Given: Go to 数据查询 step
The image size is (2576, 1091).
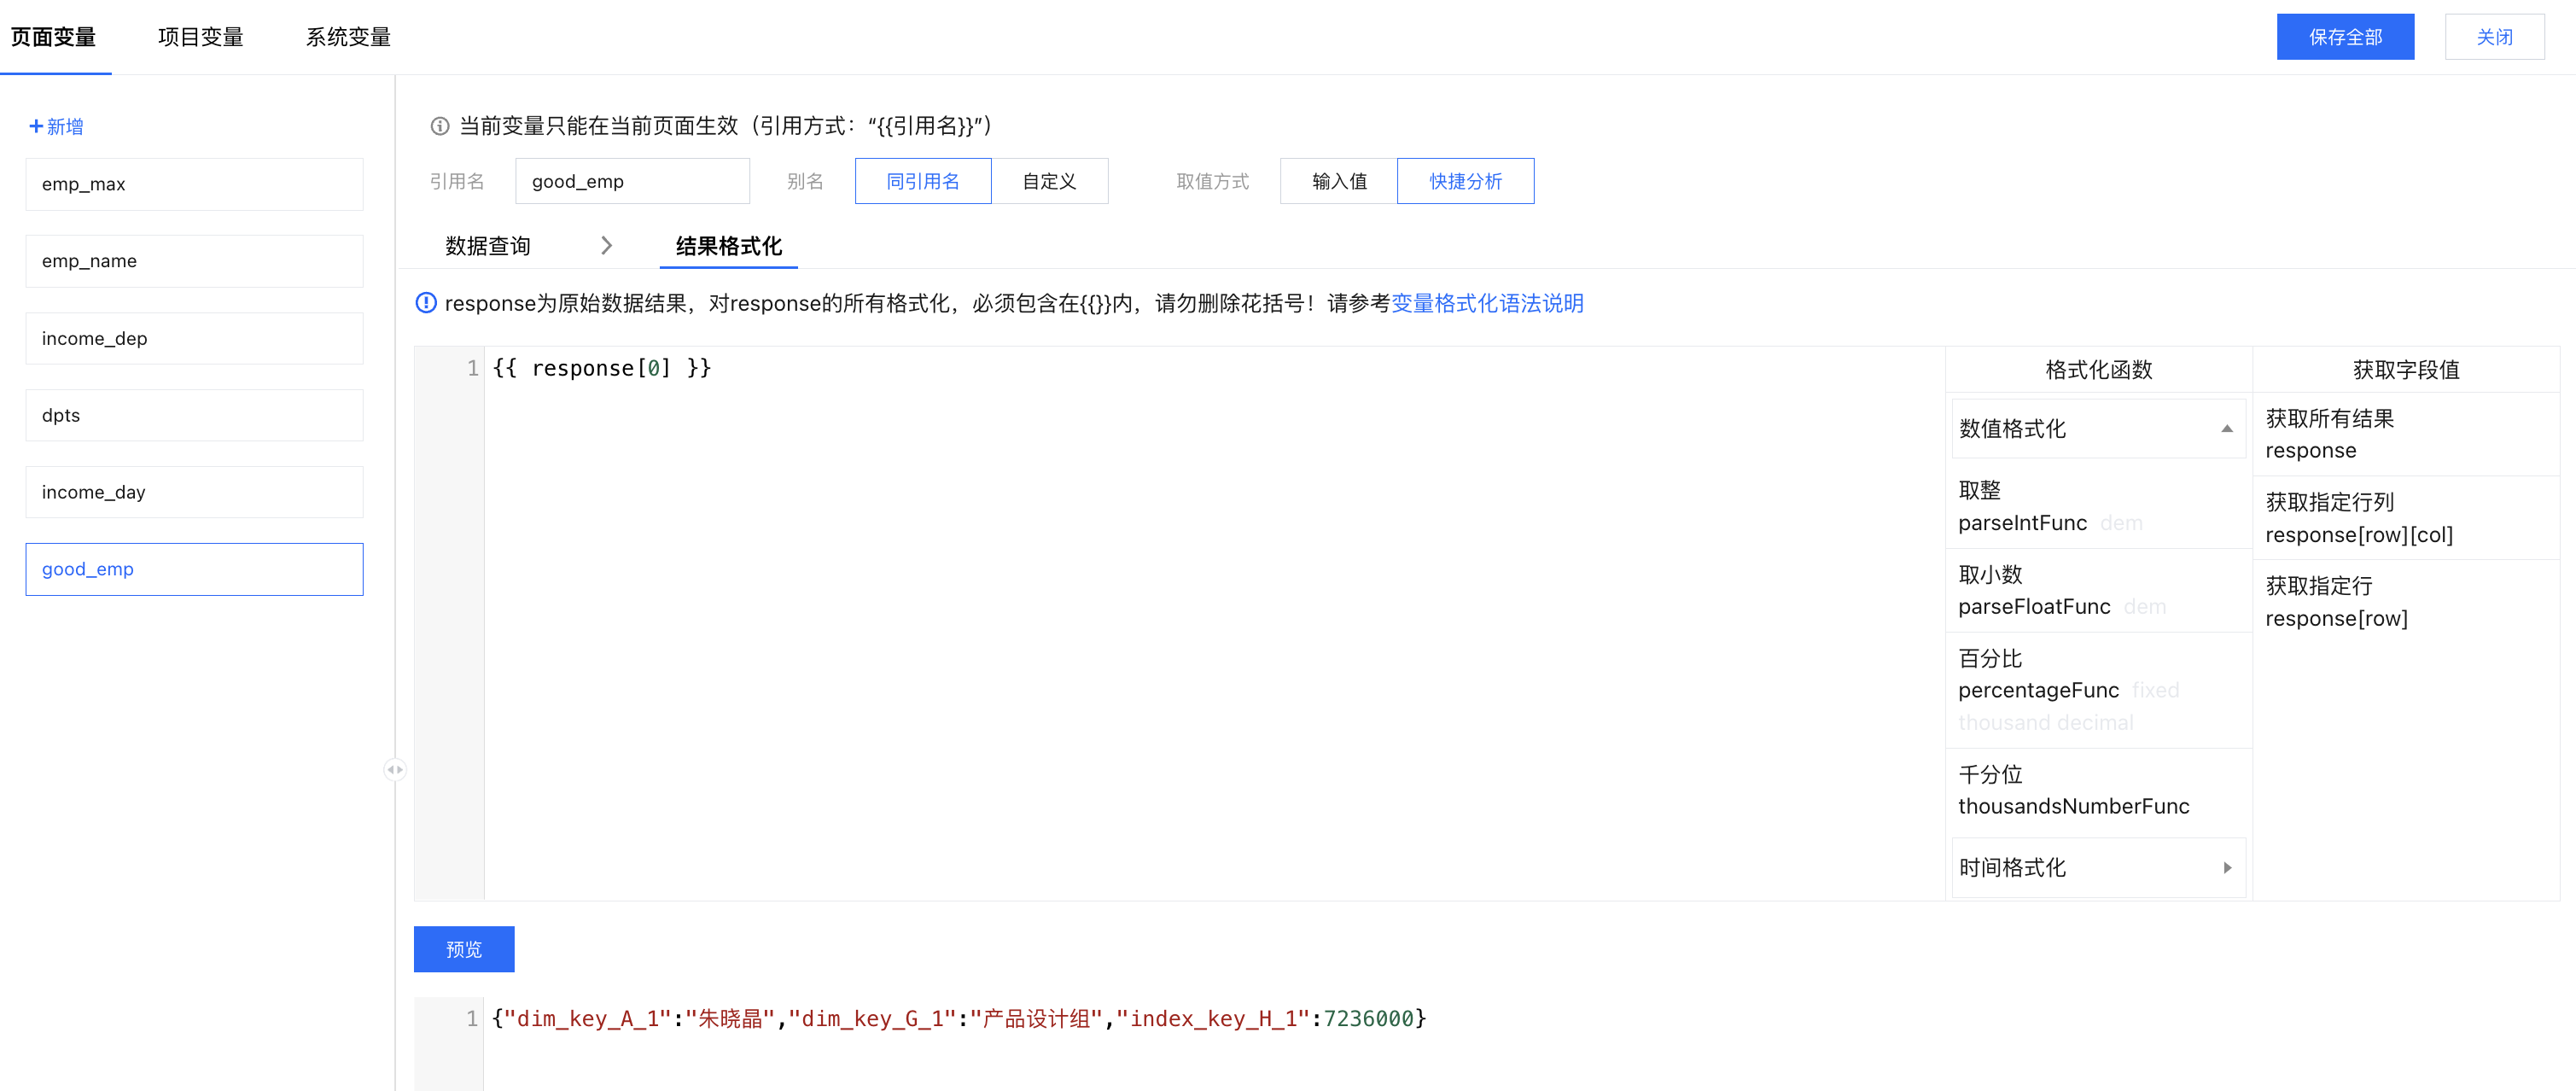Looking at the screenshot, I should (488, 246).
